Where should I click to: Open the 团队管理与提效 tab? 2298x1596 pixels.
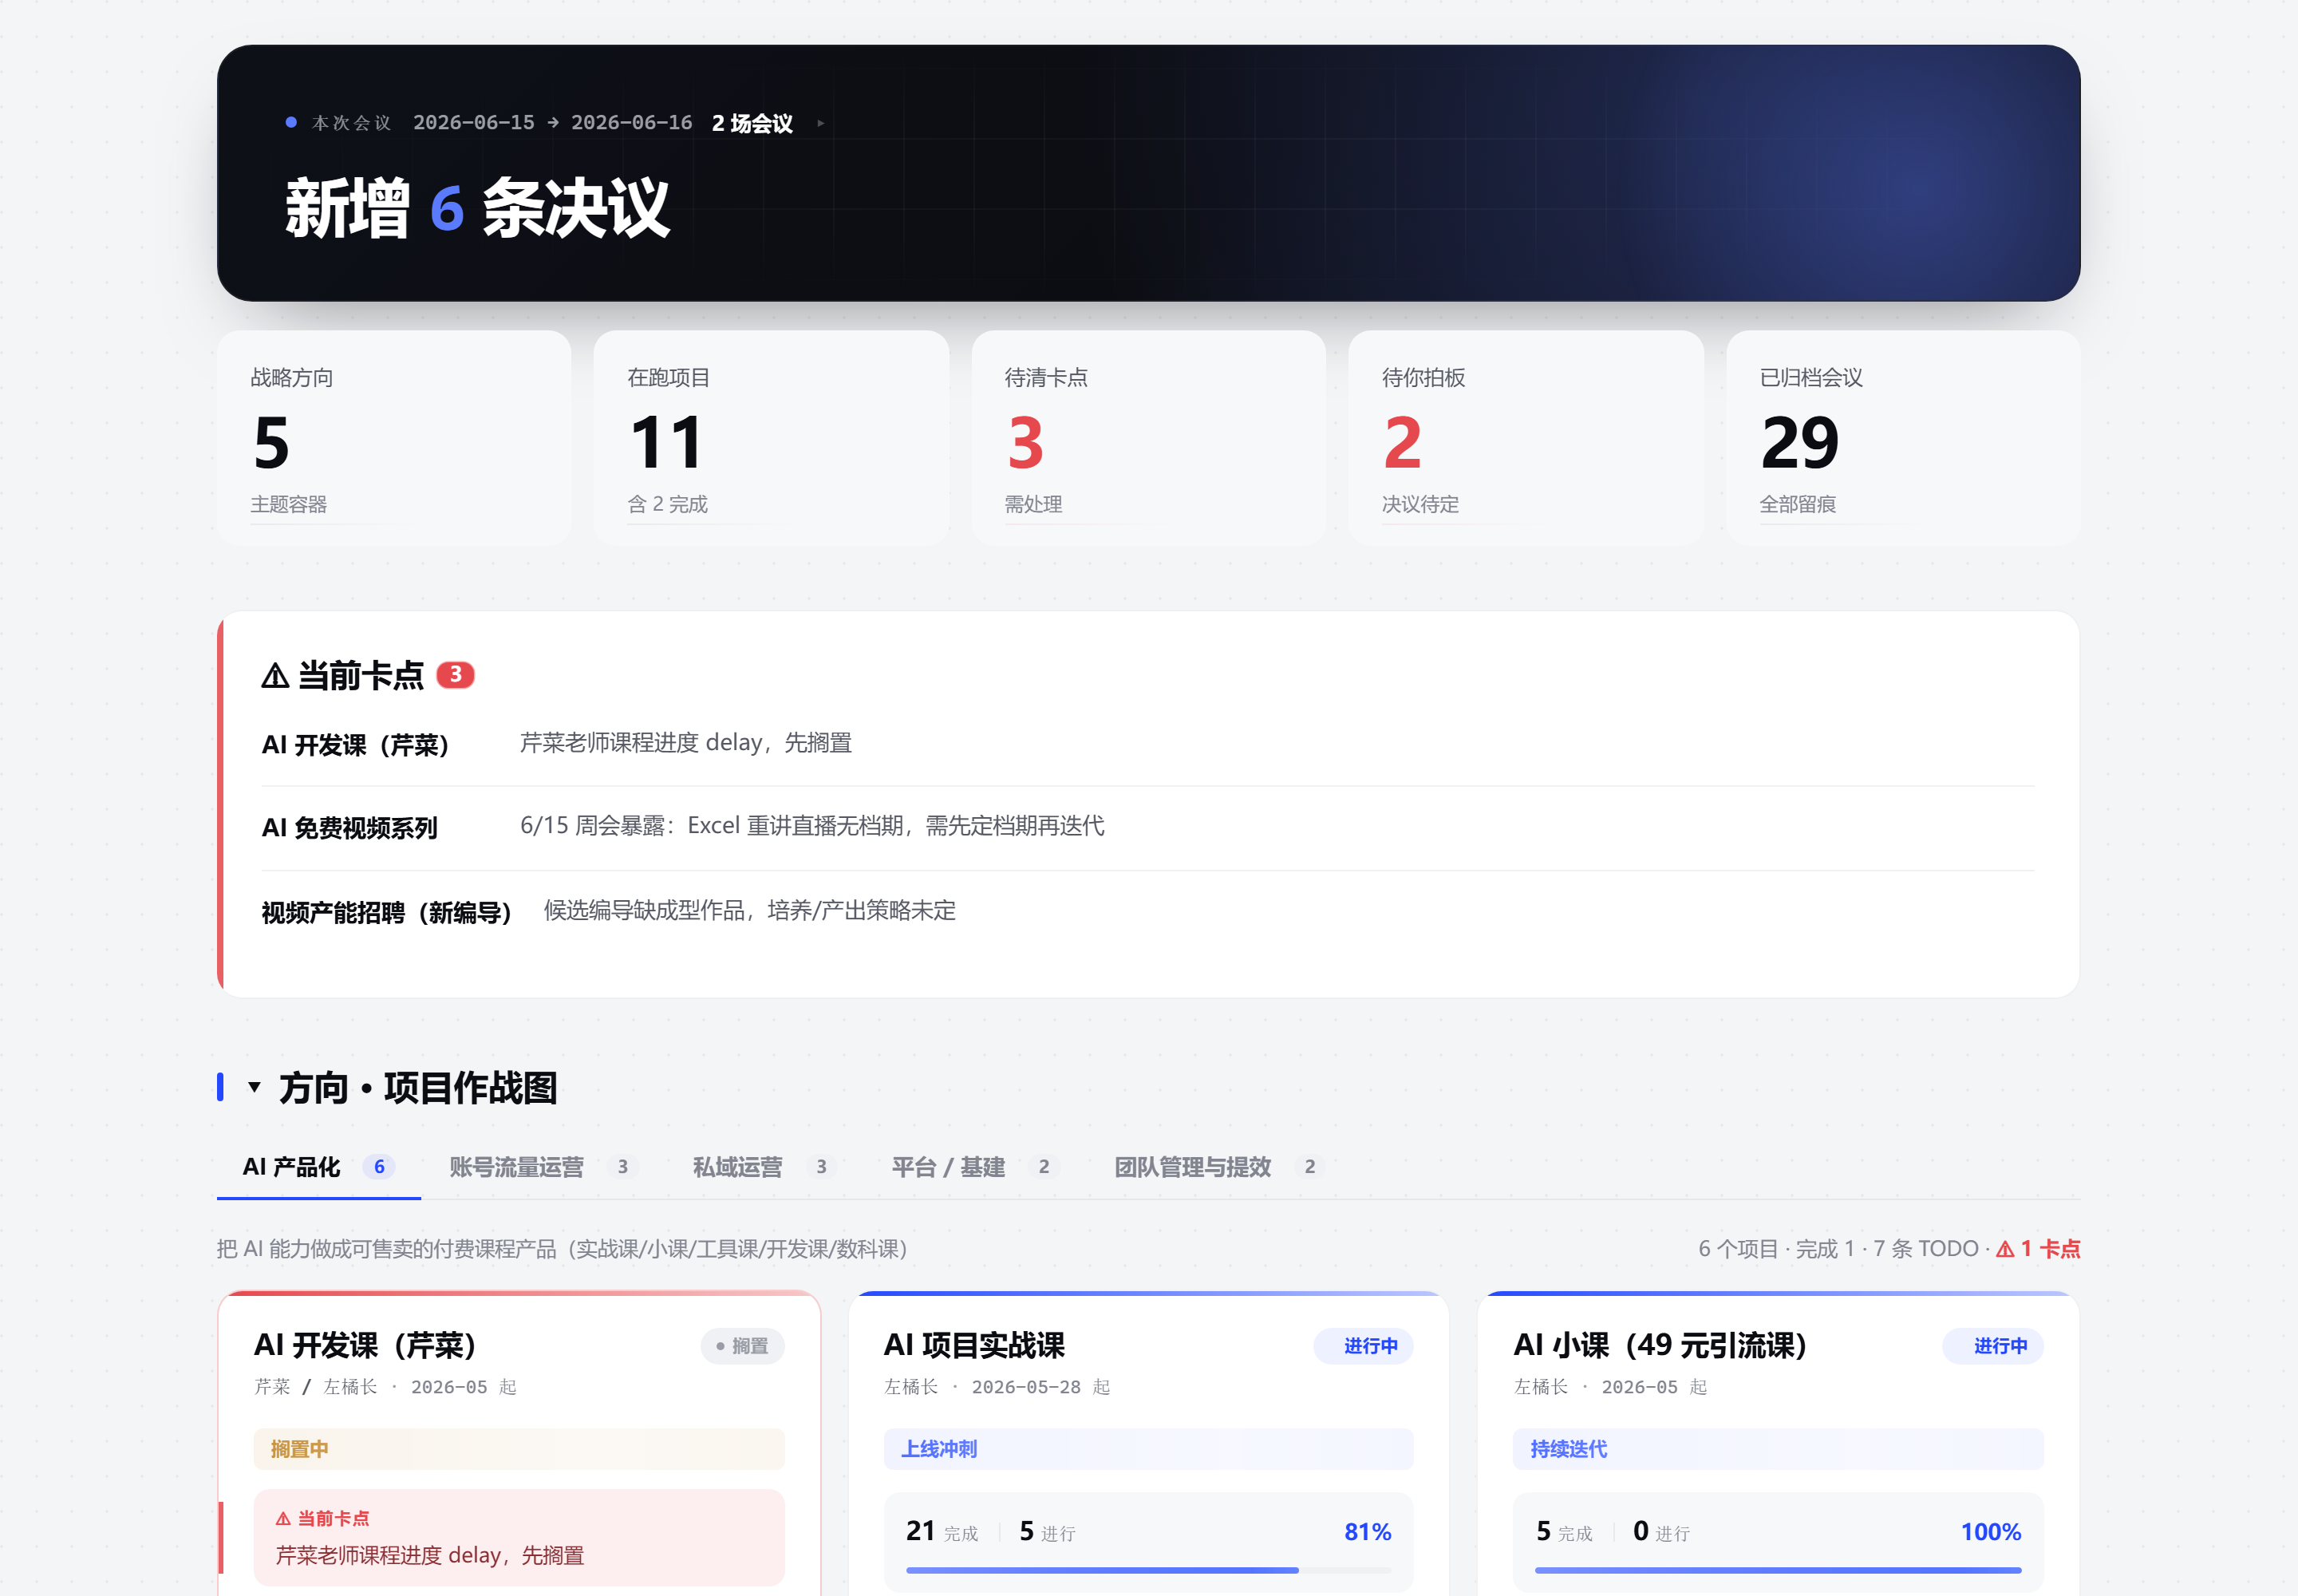pos(1219,1167)
